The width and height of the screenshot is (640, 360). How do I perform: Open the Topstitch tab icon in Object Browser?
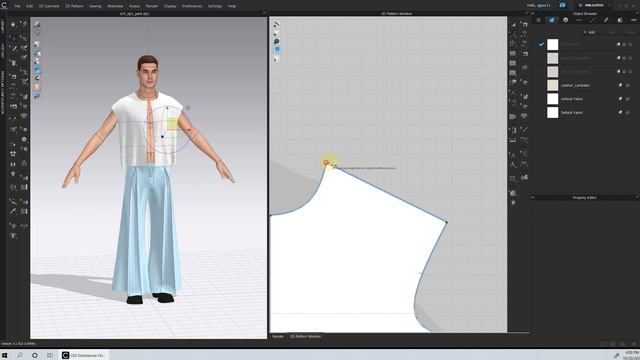[x=593, y=20]
